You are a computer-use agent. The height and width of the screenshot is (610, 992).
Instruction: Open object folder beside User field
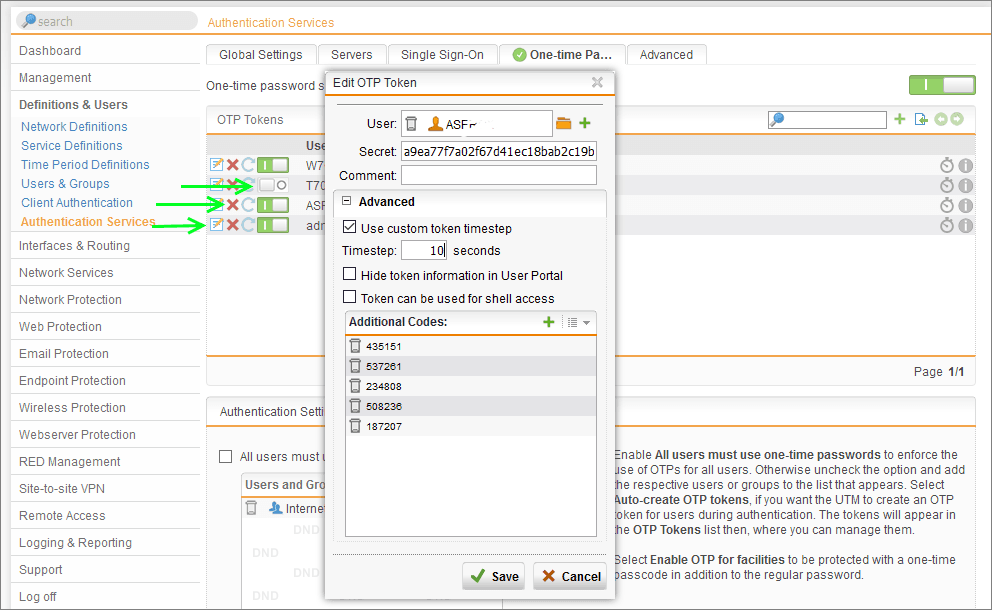click(564, 123)
